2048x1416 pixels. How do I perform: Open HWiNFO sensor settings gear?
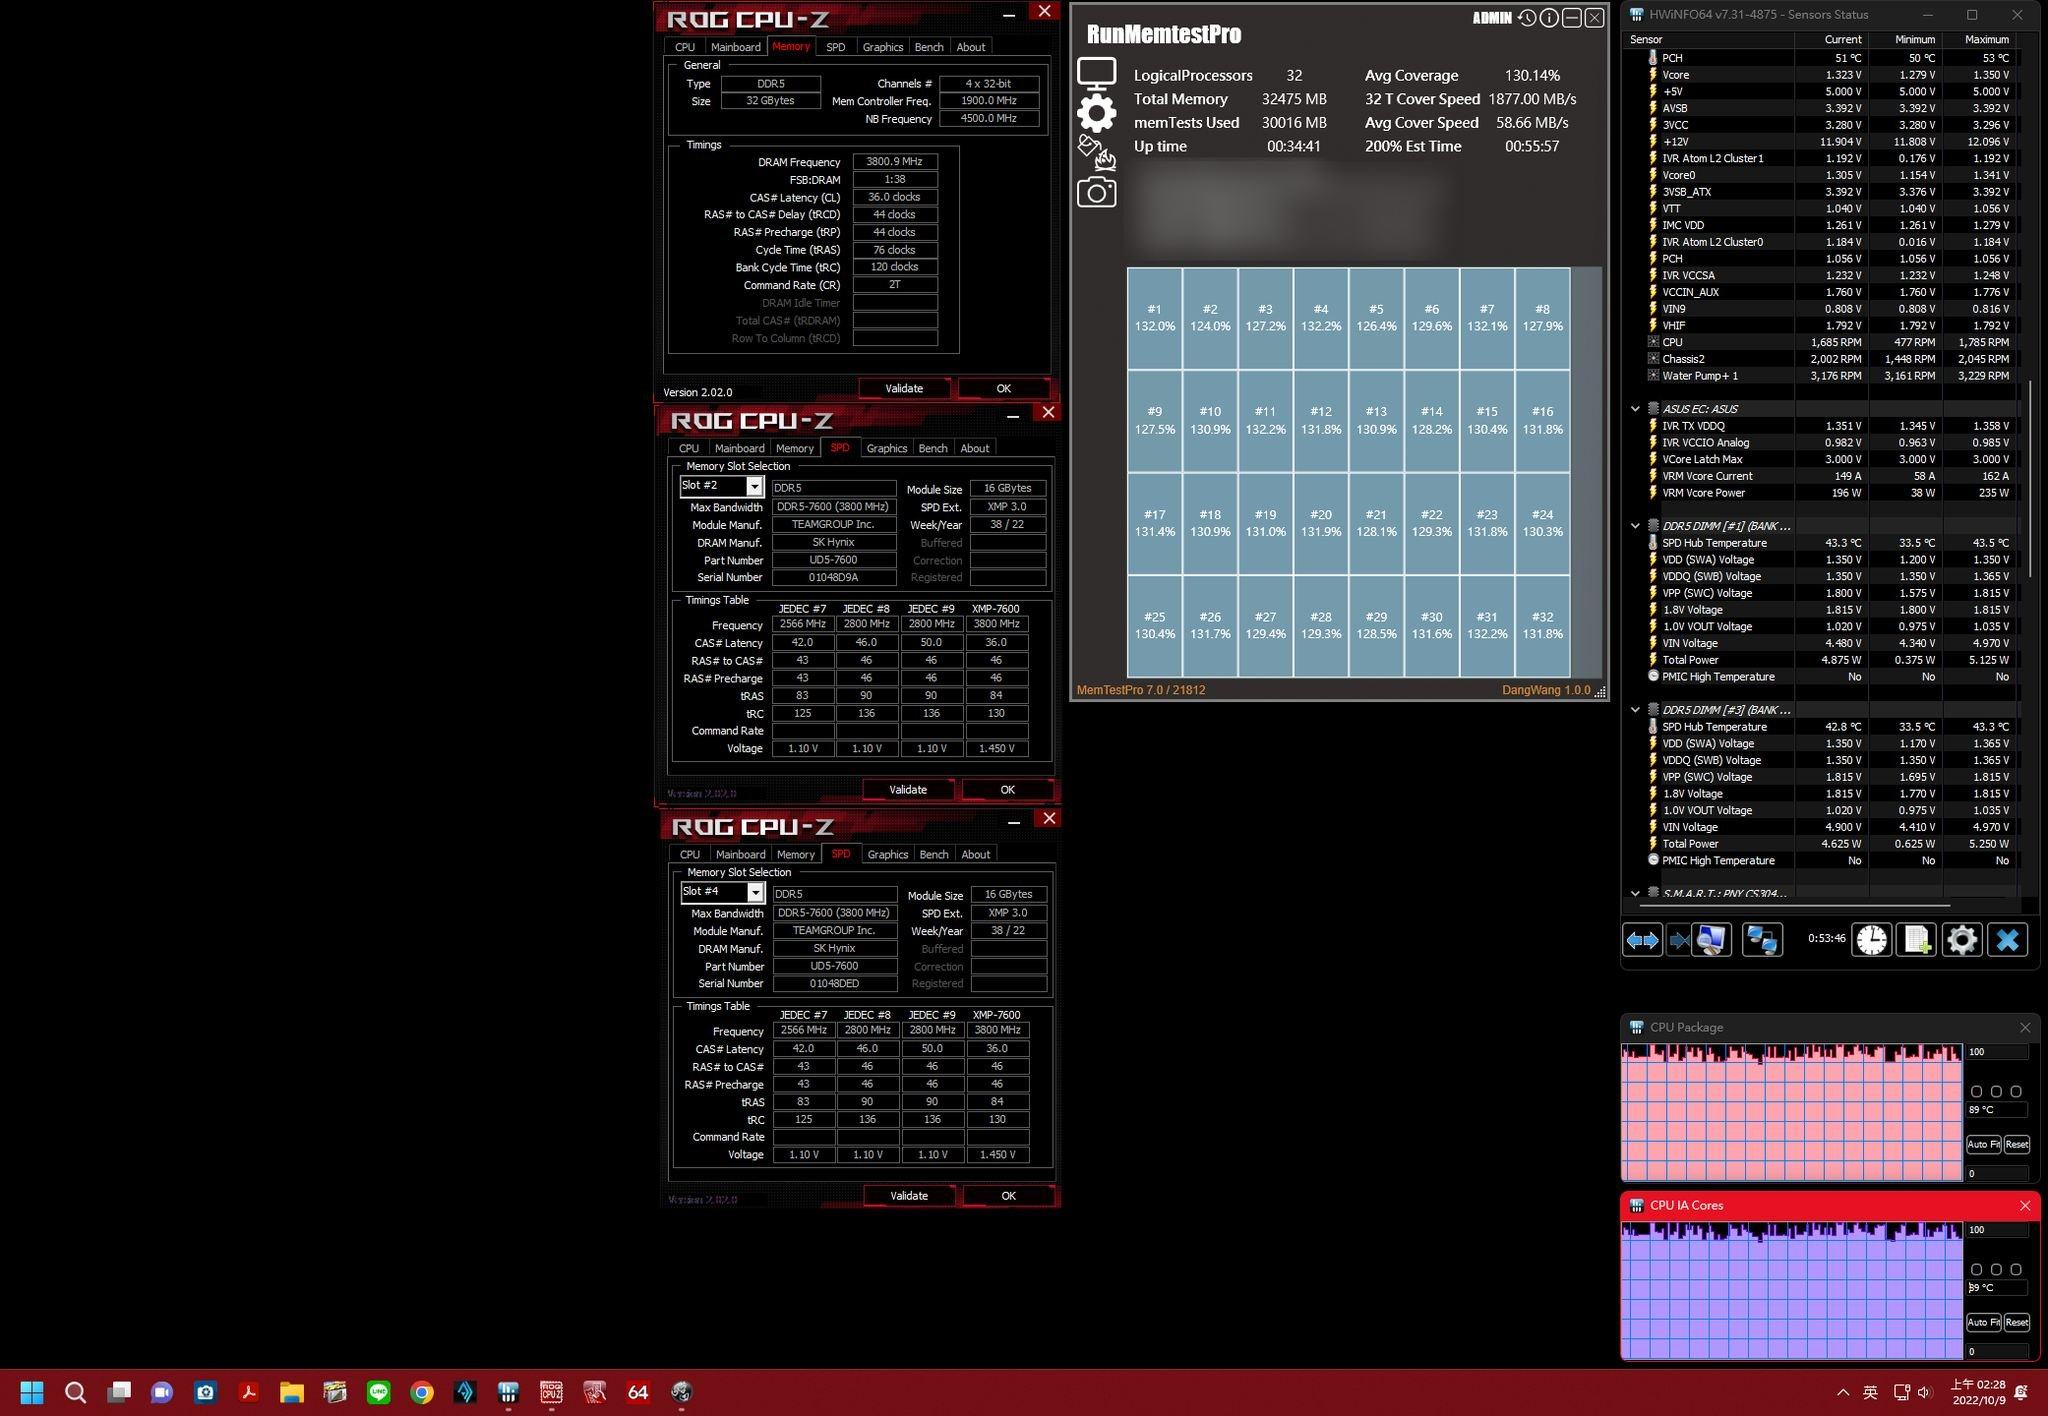click(1961, 940)
